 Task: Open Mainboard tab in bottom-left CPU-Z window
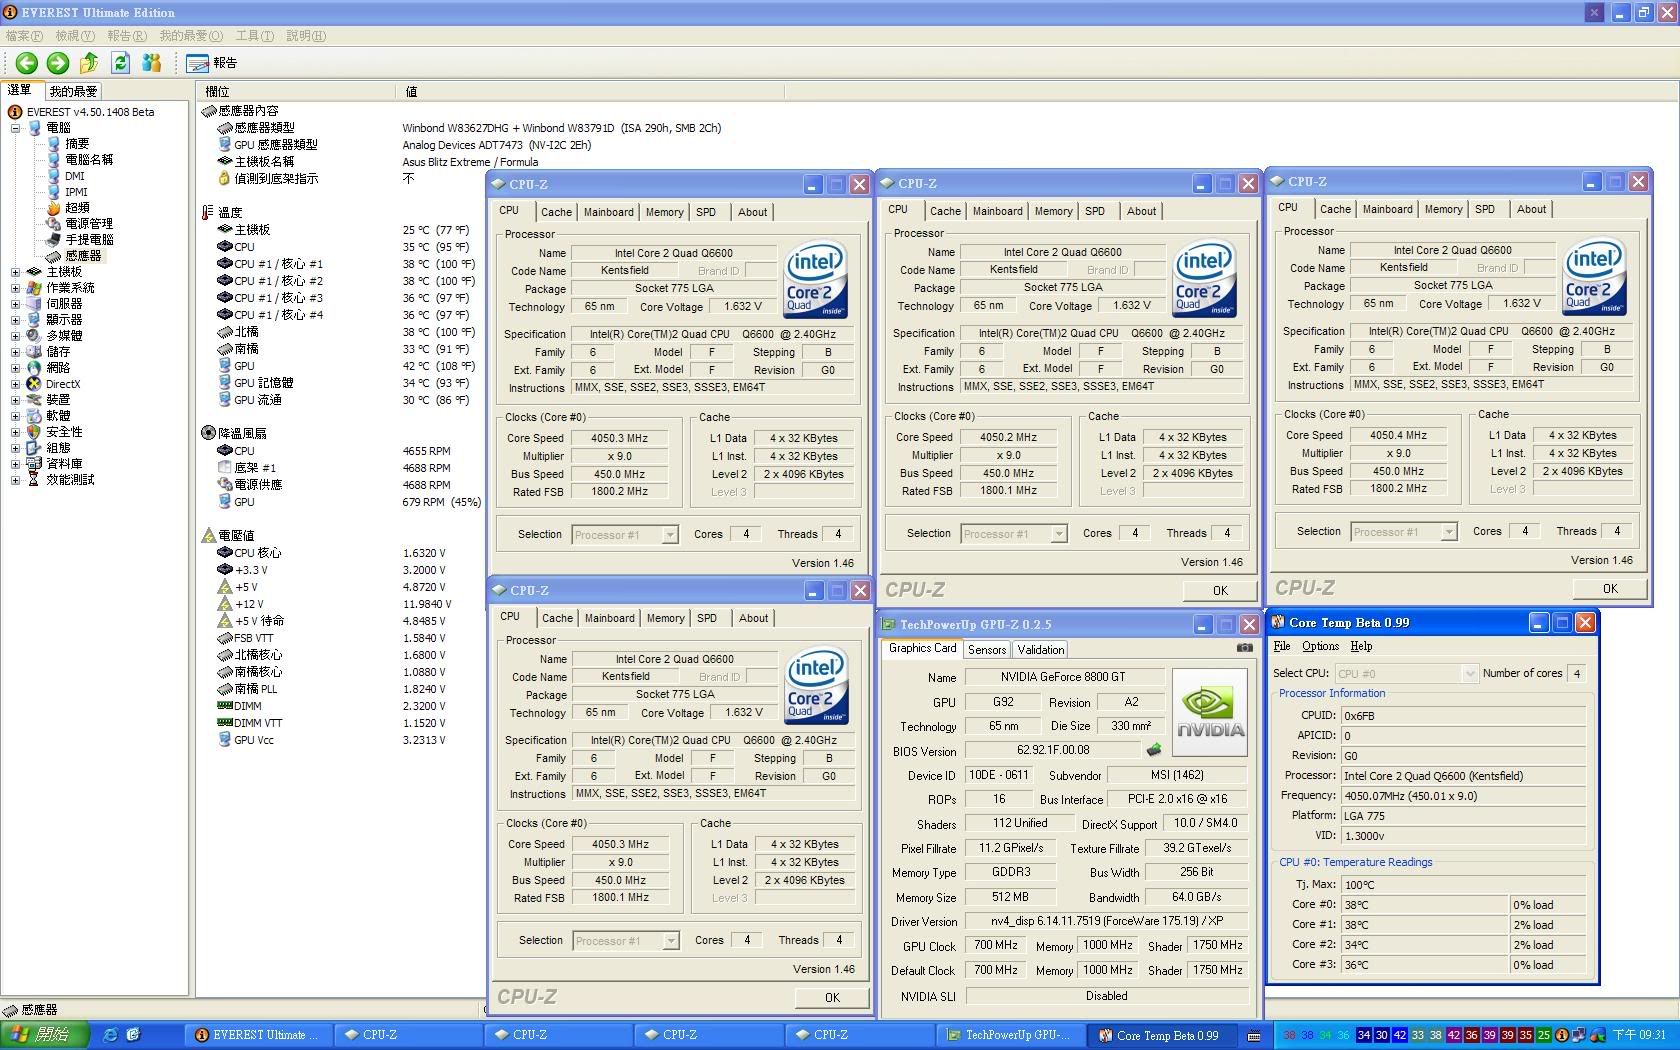coord(609,618)
